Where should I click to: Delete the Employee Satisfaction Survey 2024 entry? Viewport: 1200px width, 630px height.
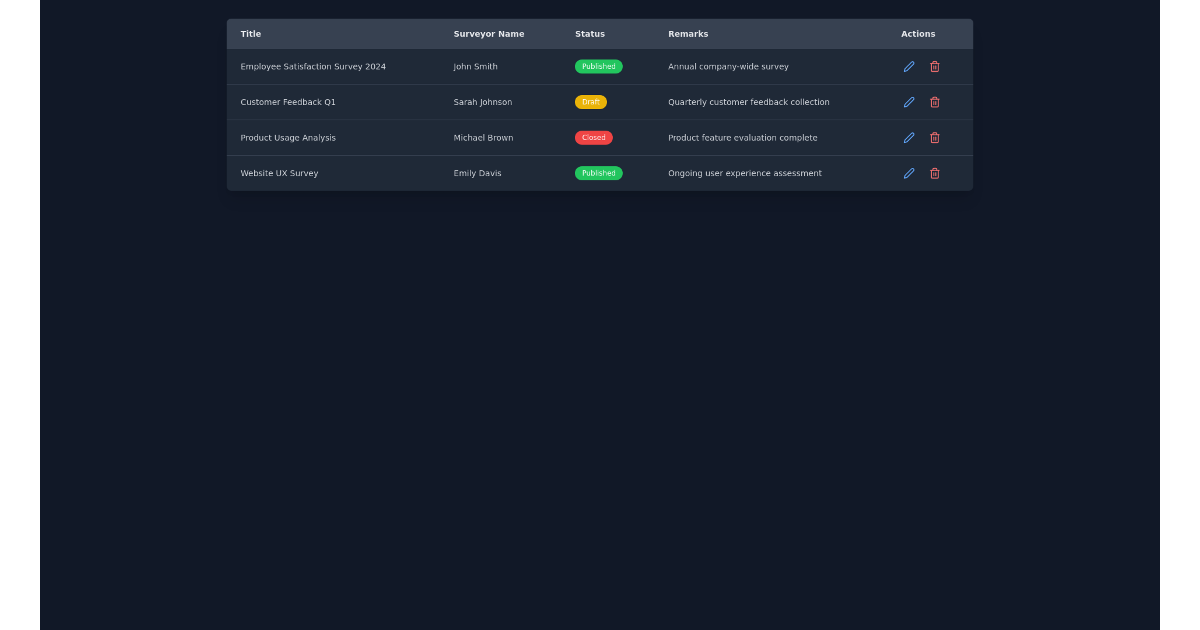[x=935, y=66]
